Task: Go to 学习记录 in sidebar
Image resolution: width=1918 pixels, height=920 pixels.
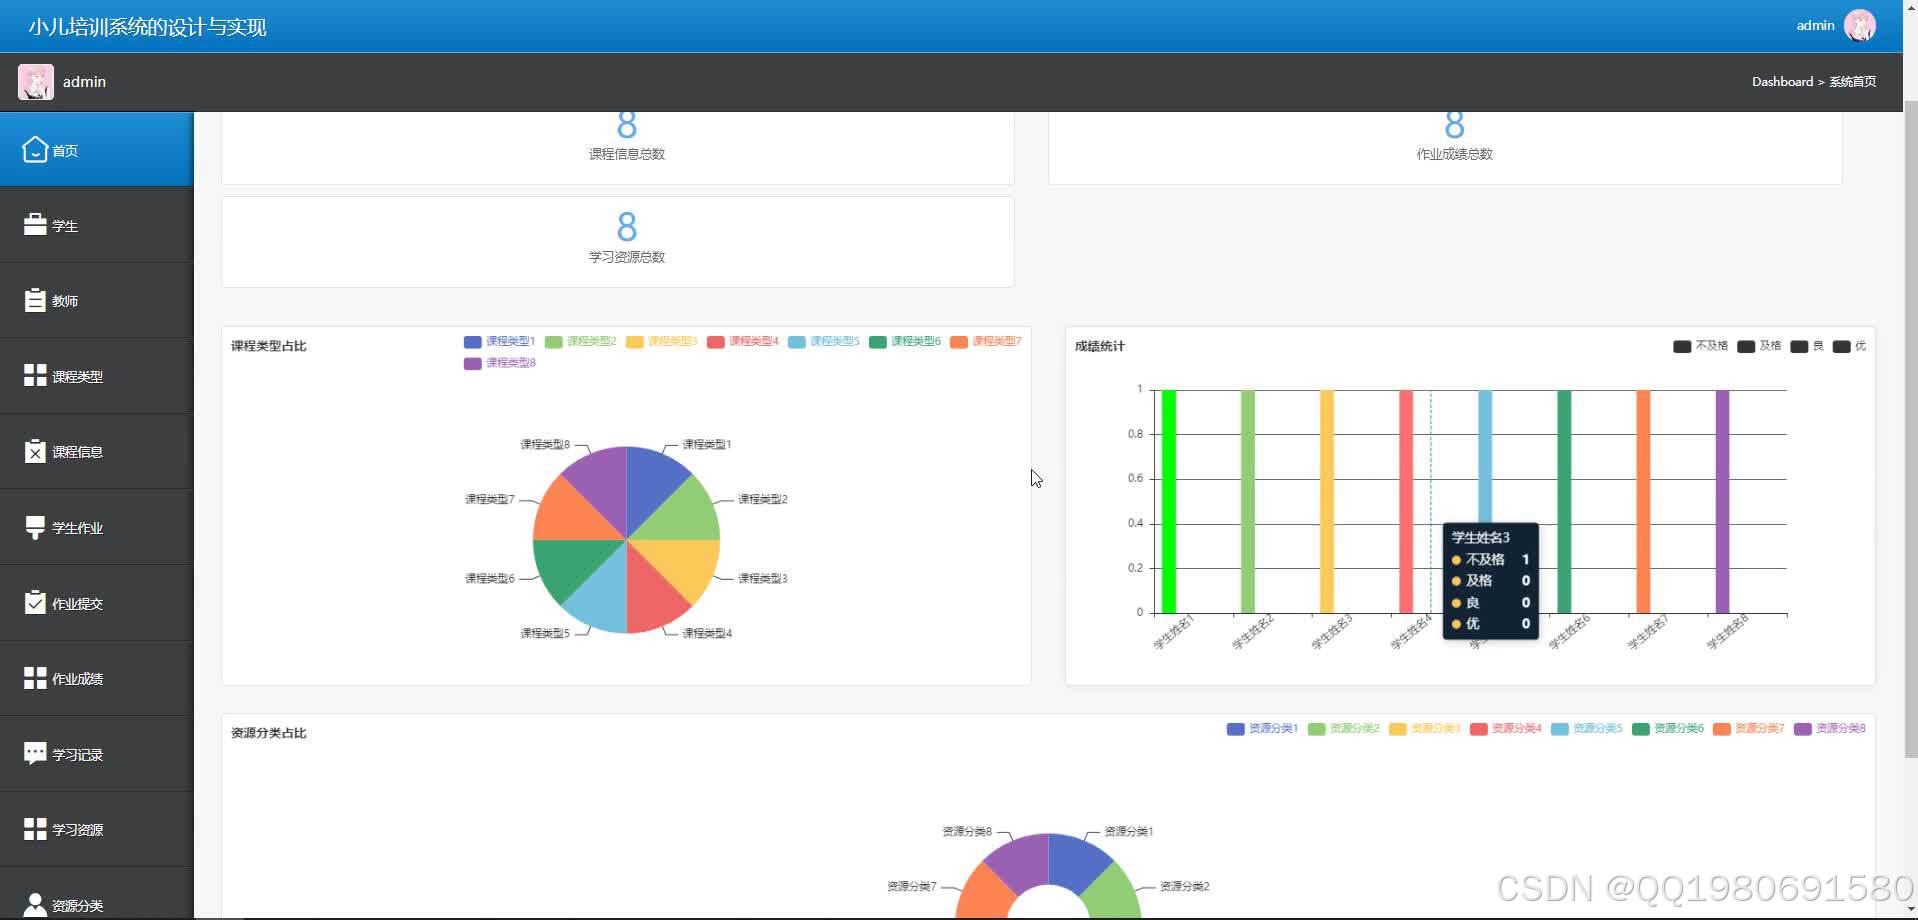Action: tap(96, 754)
